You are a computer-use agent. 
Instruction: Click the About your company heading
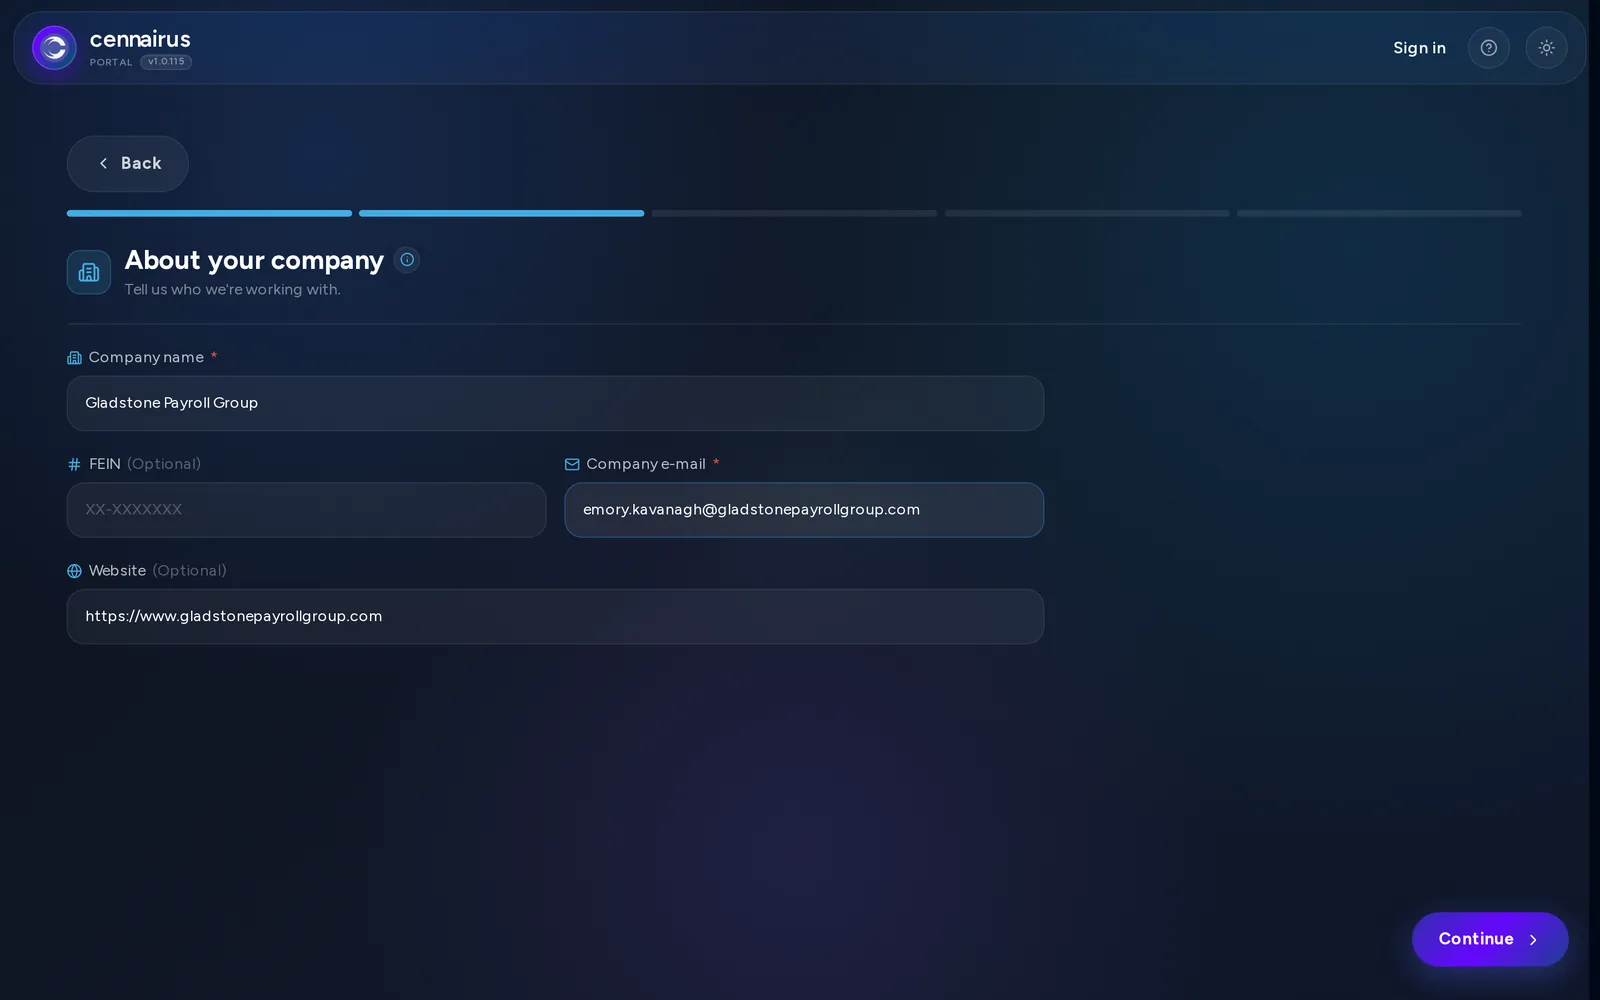point(254,260)
